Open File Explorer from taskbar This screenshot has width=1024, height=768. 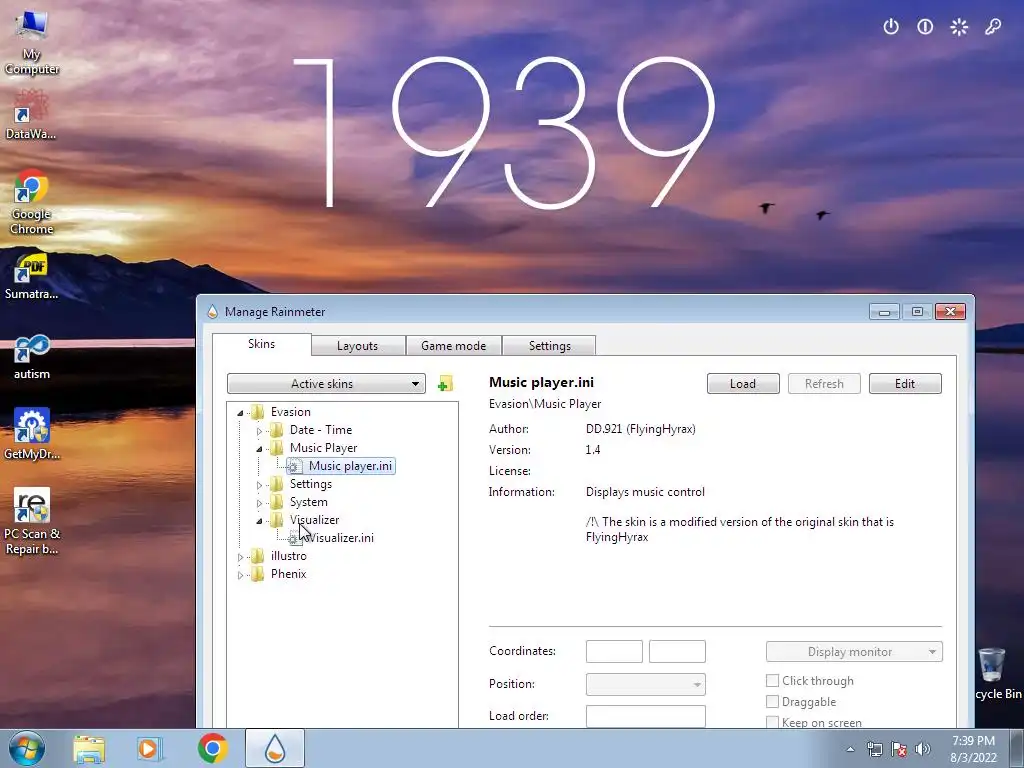coord(89,748)
